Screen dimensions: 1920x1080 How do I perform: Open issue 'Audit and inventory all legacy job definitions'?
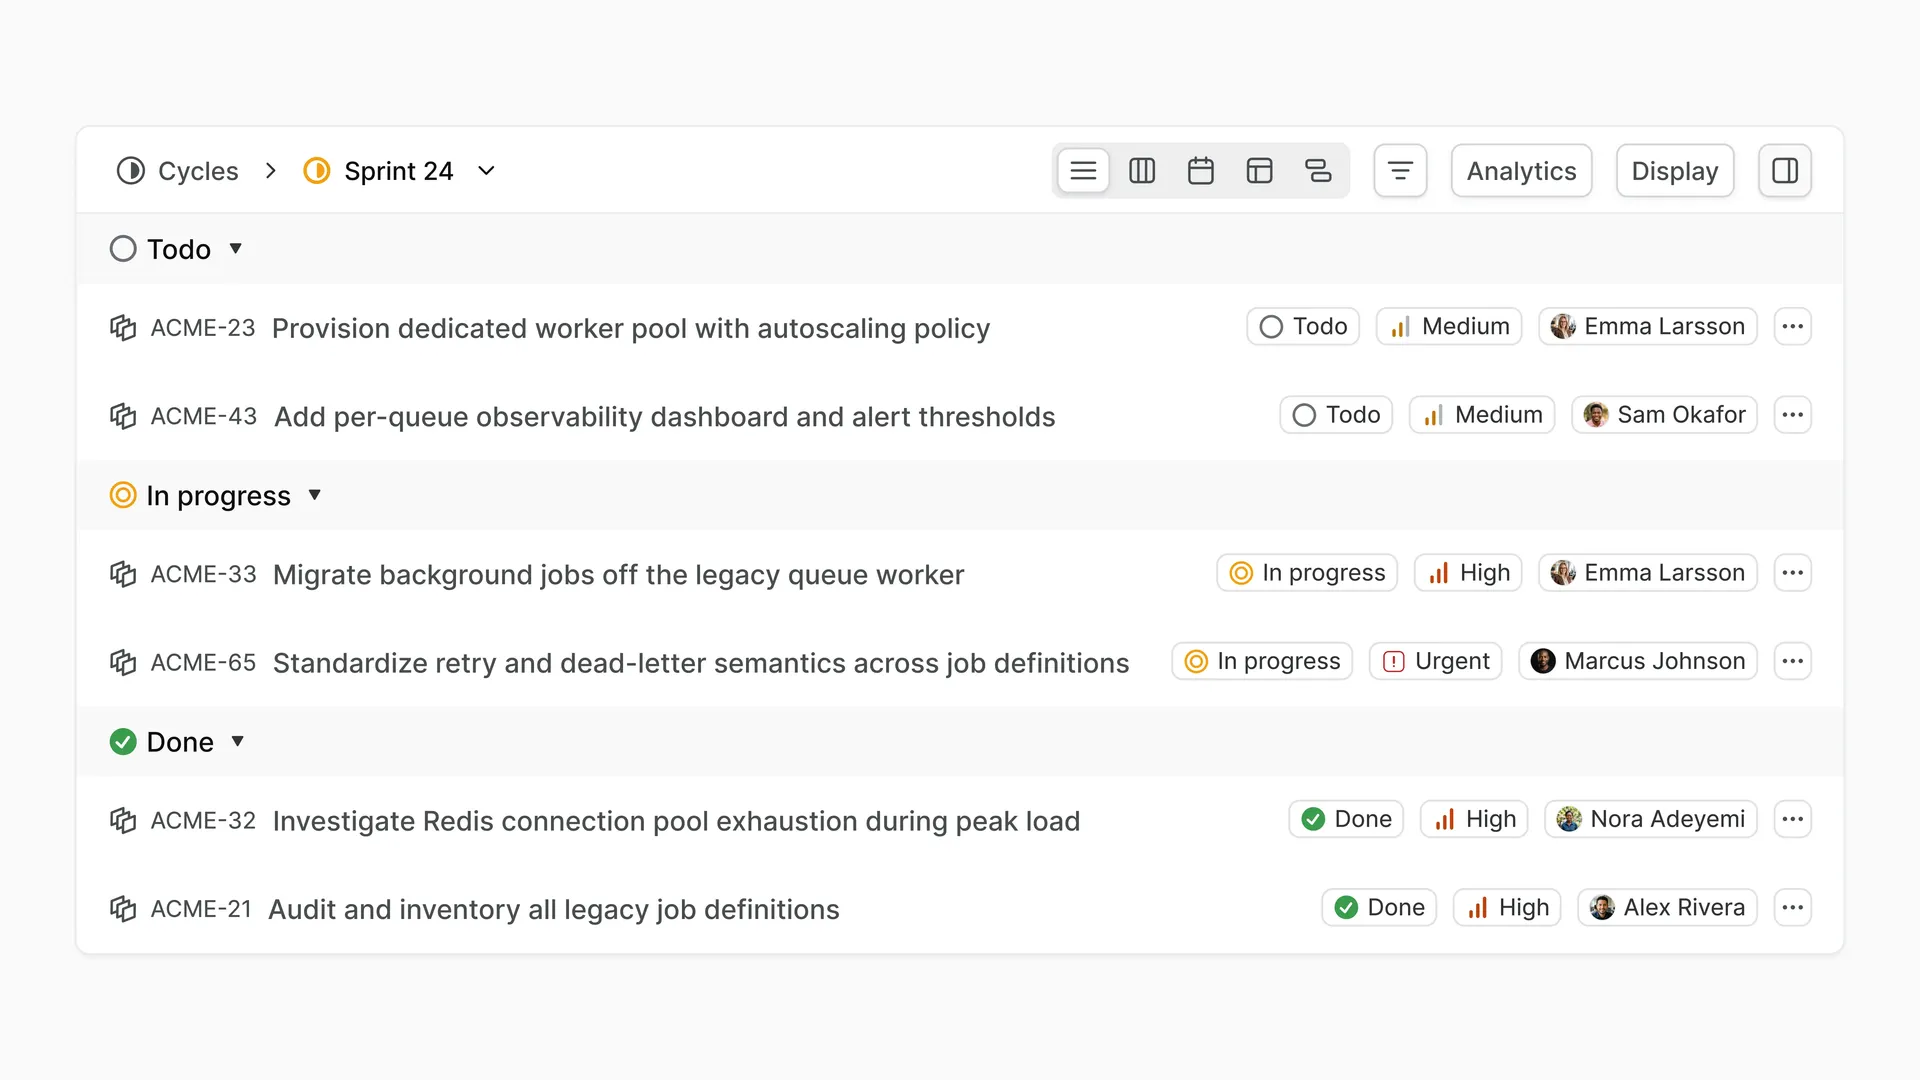[x=554, y=909]
